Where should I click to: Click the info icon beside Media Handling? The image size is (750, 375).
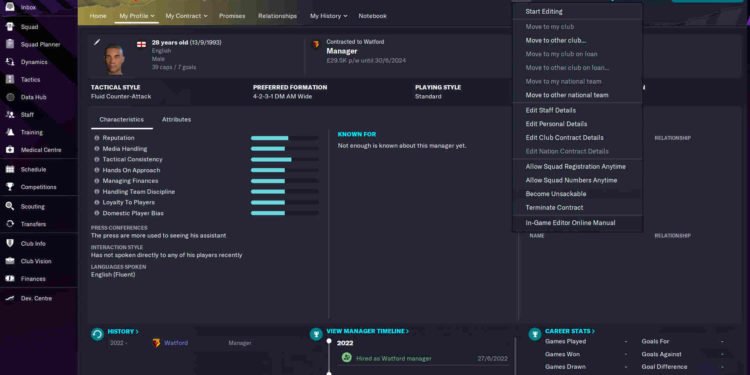click(x=97, y=149)
